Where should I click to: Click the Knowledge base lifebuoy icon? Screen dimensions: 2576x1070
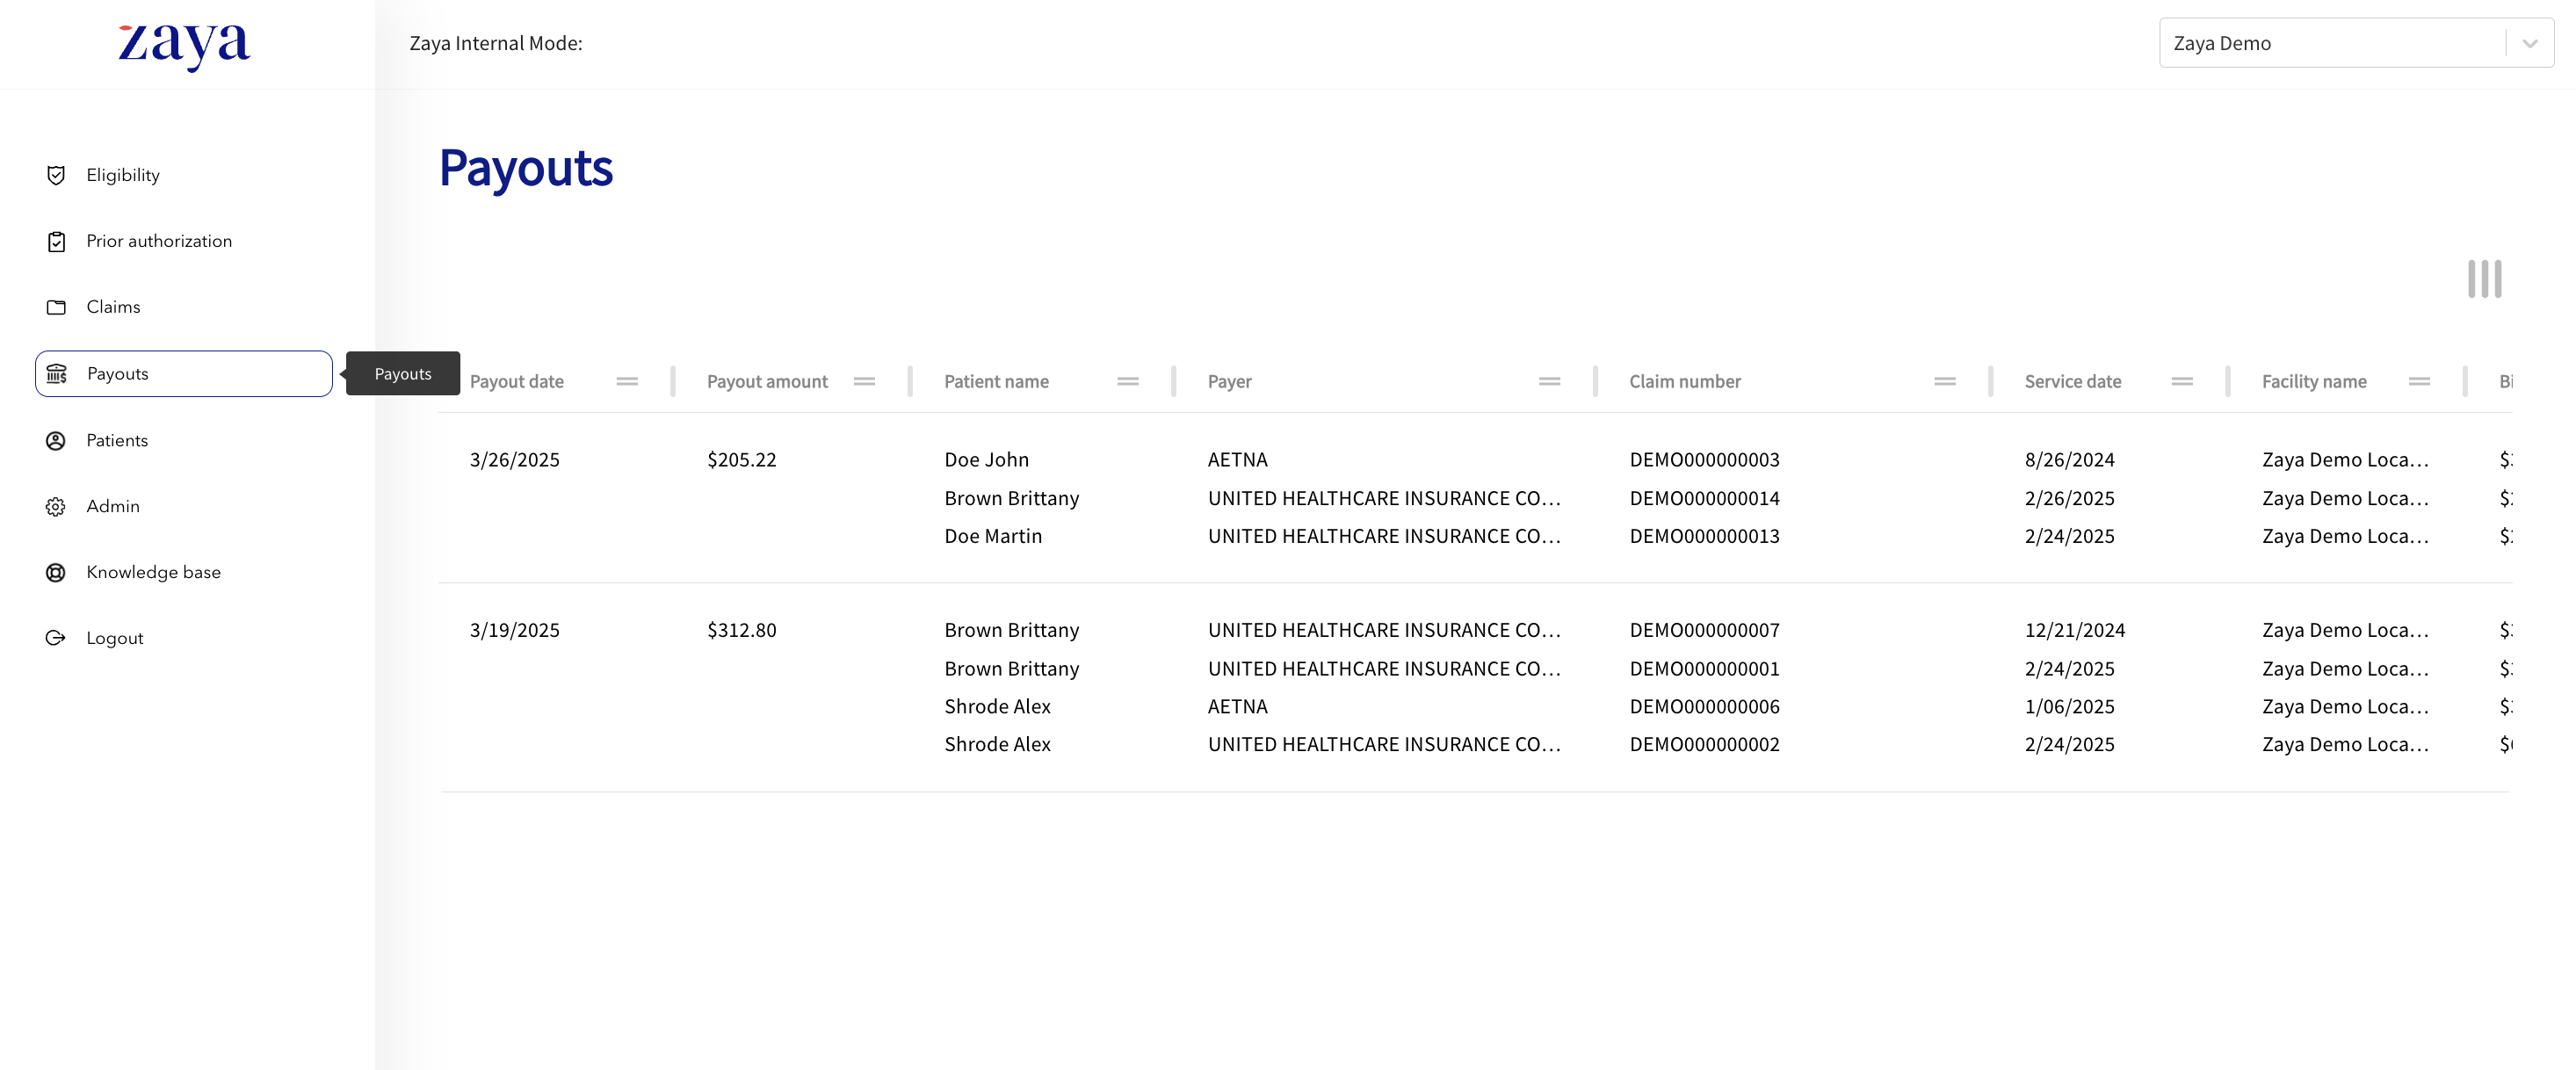tap(56, 572)
